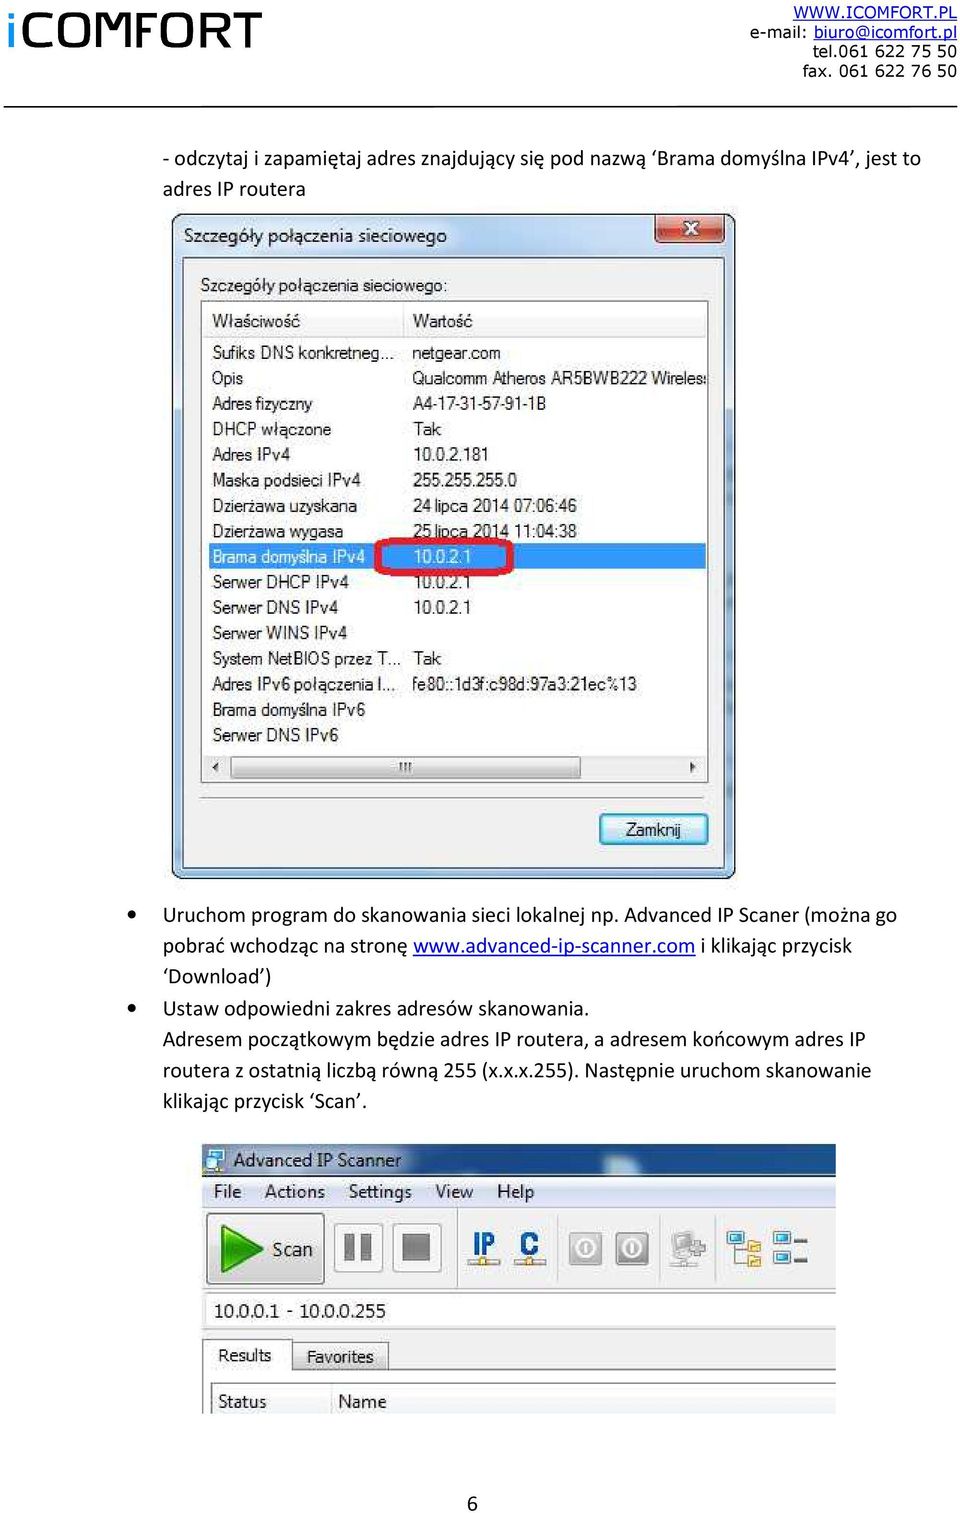Select the 'System NetBIOS przez T...' row
The height and width of the screenshot is (1513, 960).
[455, 658]
